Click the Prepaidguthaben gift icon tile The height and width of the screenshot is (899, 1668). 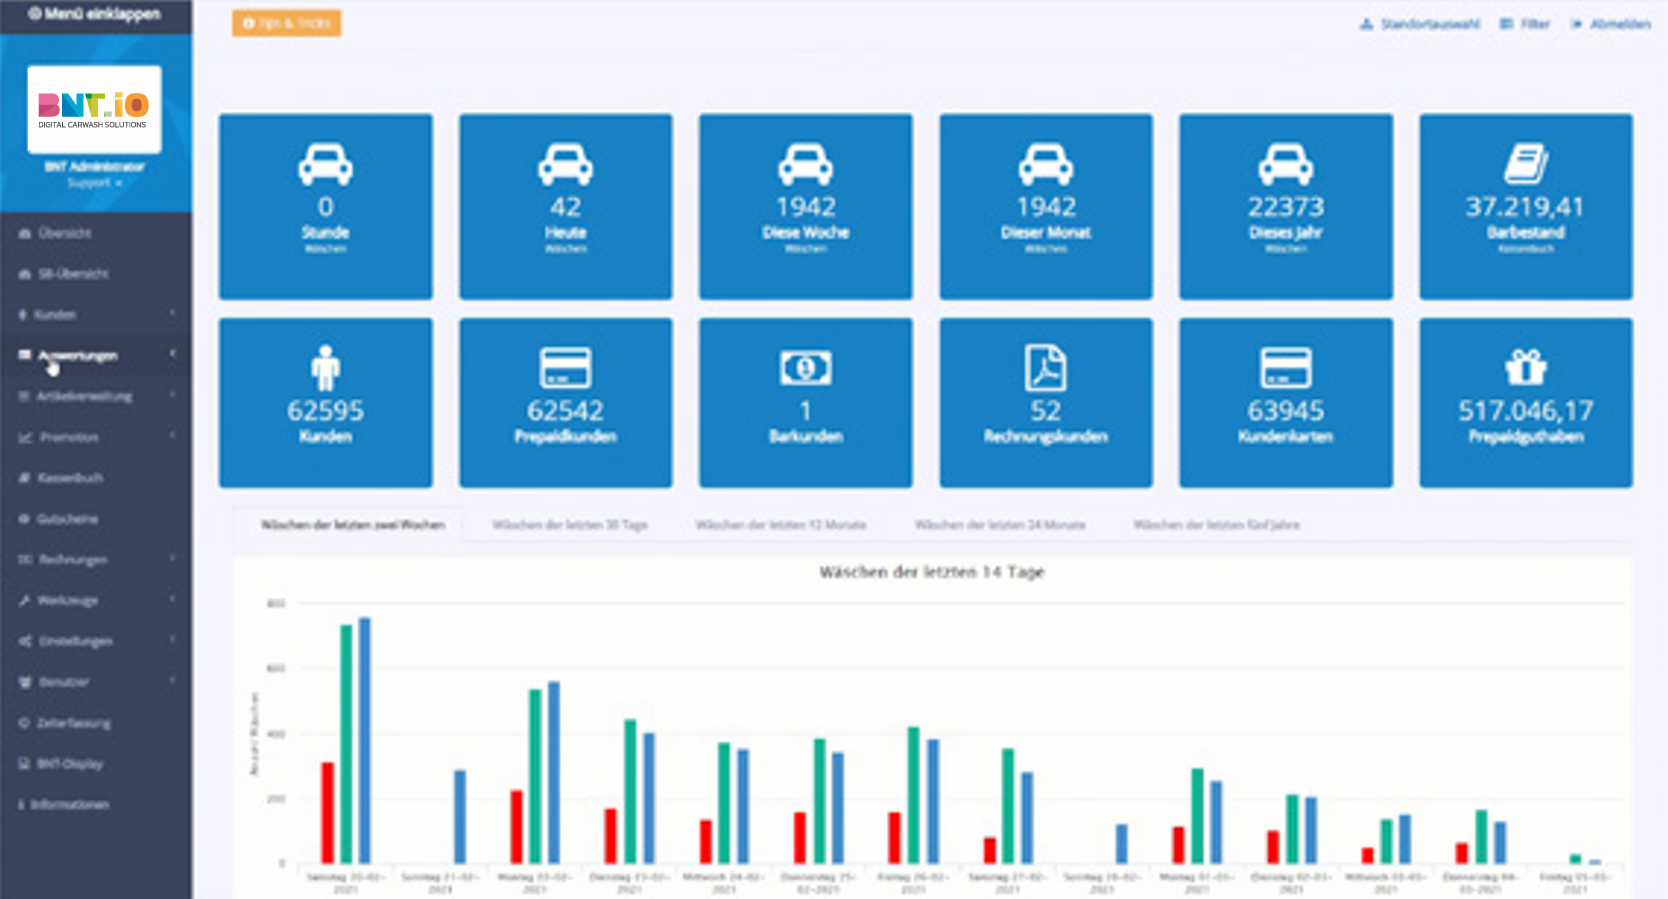(x=1525, y=403)
